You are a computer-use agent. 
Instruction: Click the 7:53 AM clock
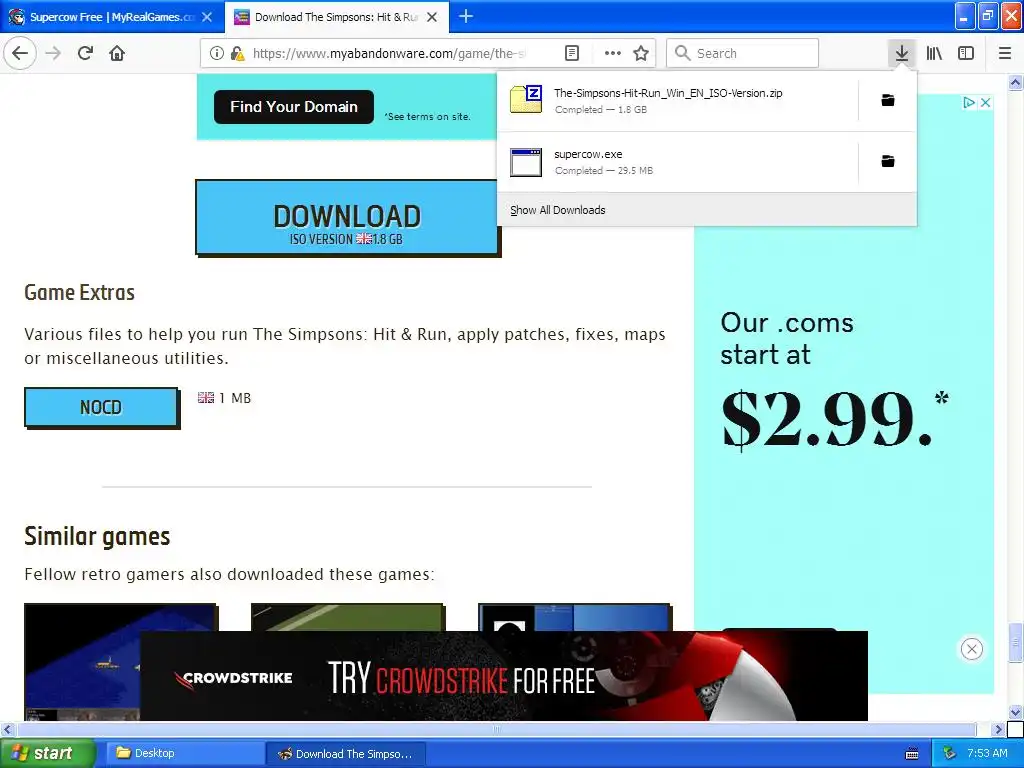click(x=987, y=753)
